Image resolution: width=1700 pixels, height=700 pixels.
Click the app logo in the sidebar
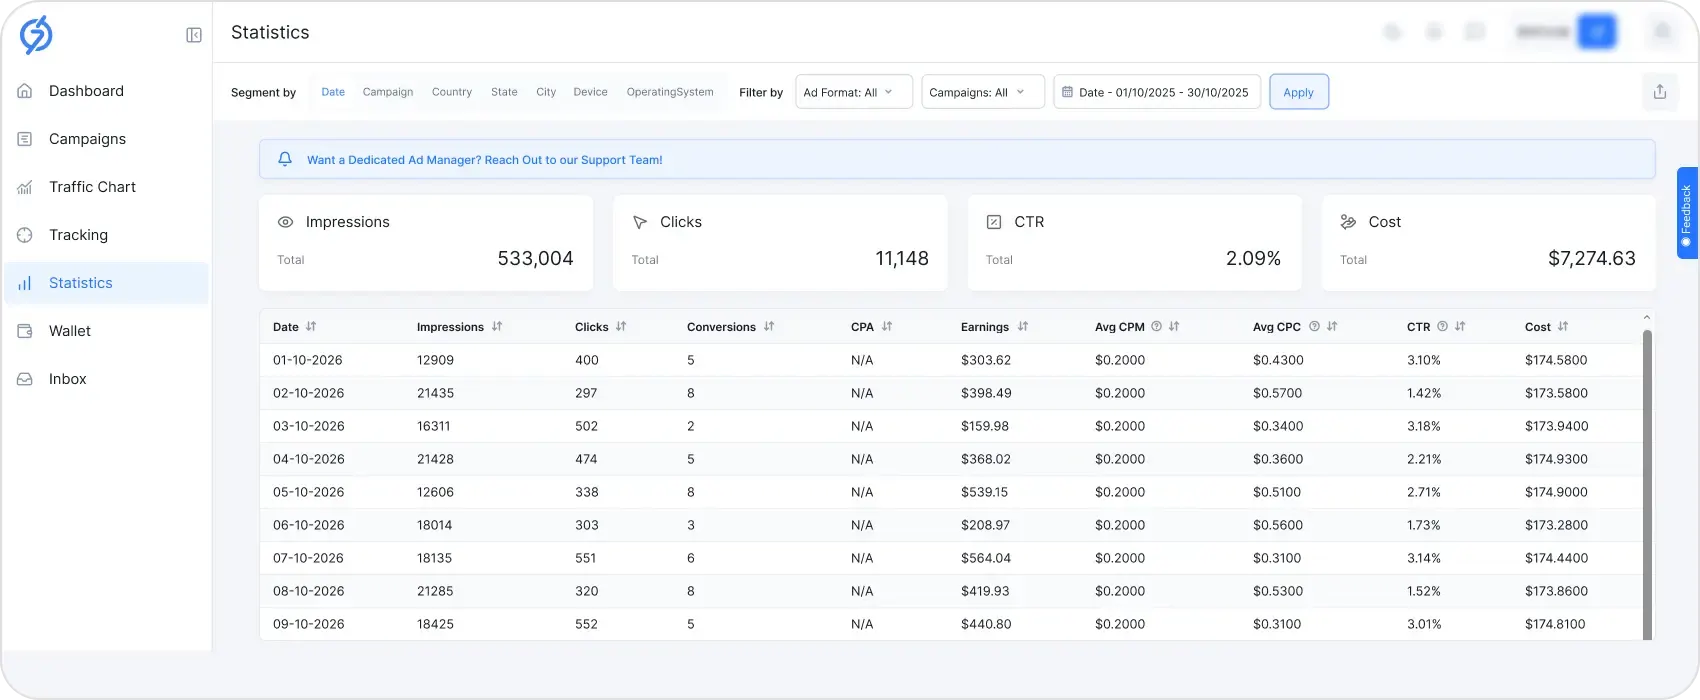36,35
